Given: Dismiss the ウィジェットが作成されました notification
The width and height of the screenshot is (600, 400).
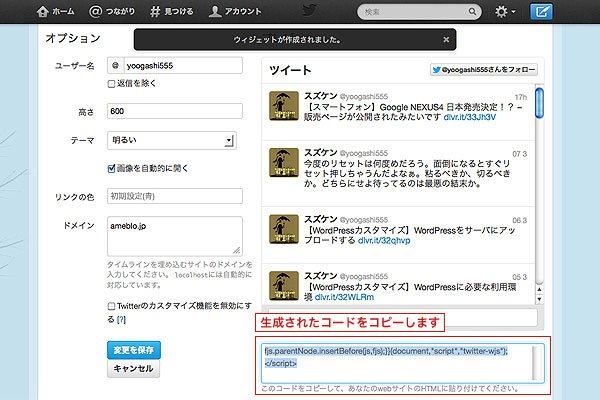Looking at the screenshot, I should click(x=446, y=39).
